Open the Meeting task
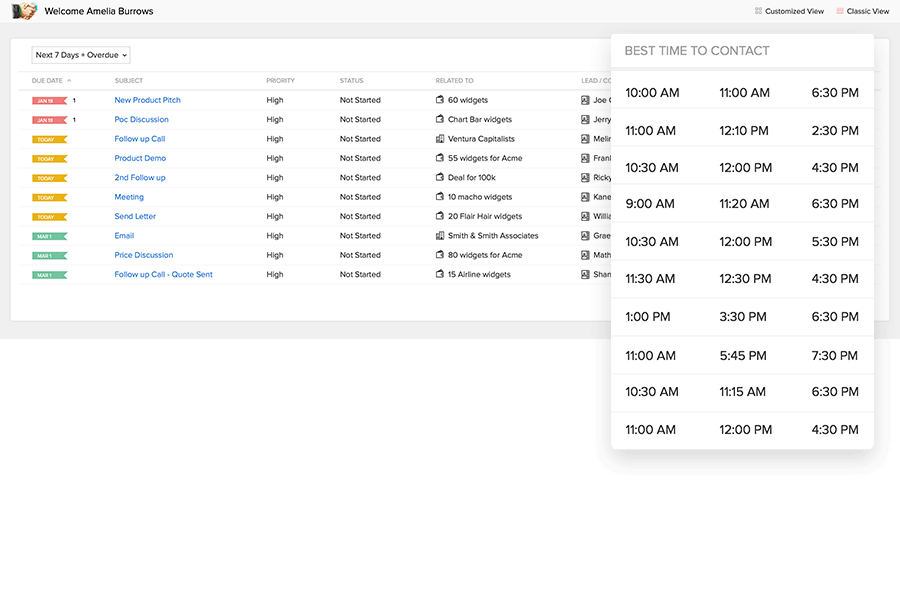Viewport: 900px width, 600px height. (x=129, y=197)
